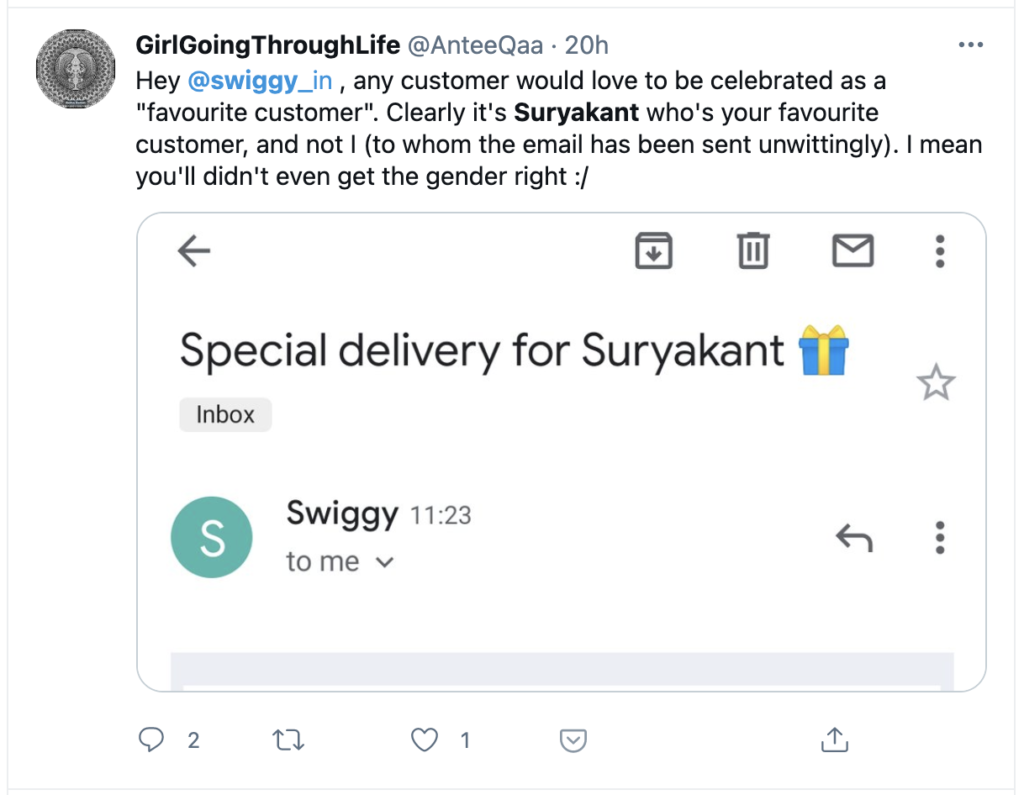Image resolution: width=1024 pixels, height=795 pixels.
Task: Click the Swiggy sender avatar circle
Action: pos(212,537)
